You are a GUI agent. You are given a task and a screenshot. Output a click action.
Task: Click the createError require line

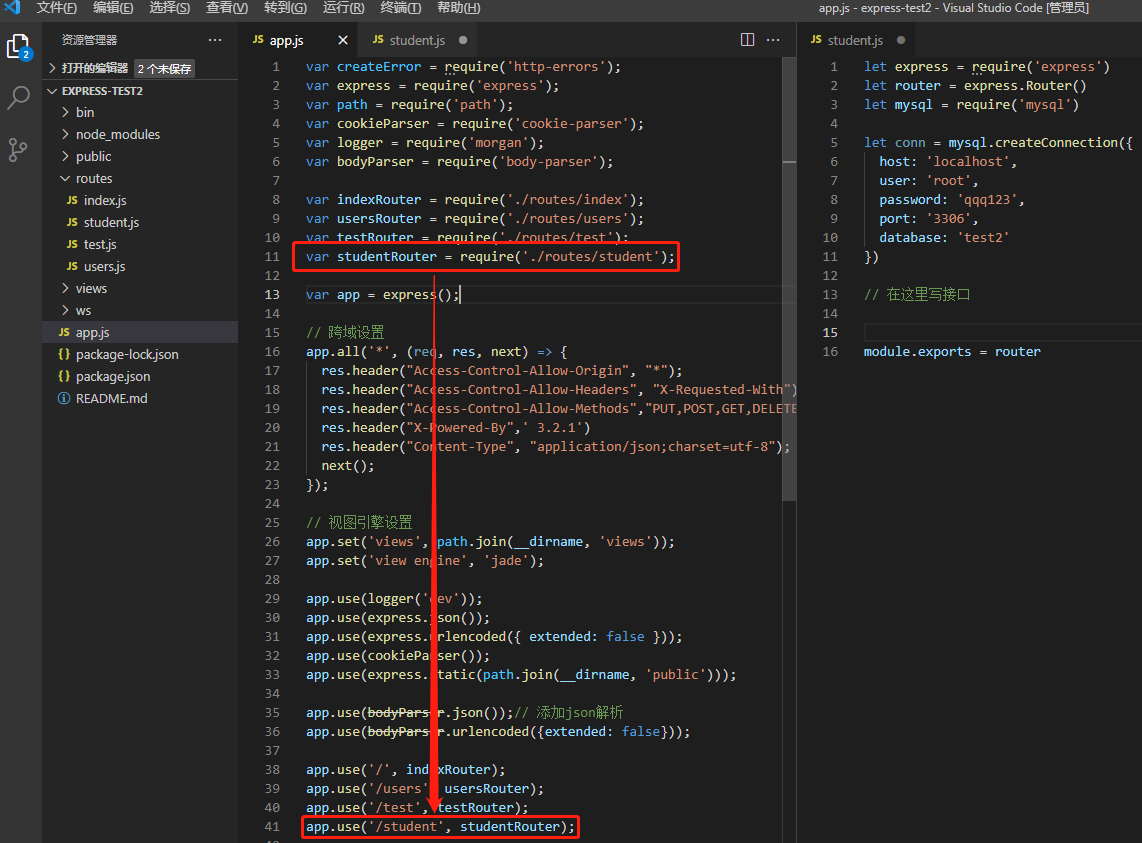pos(463,66)
